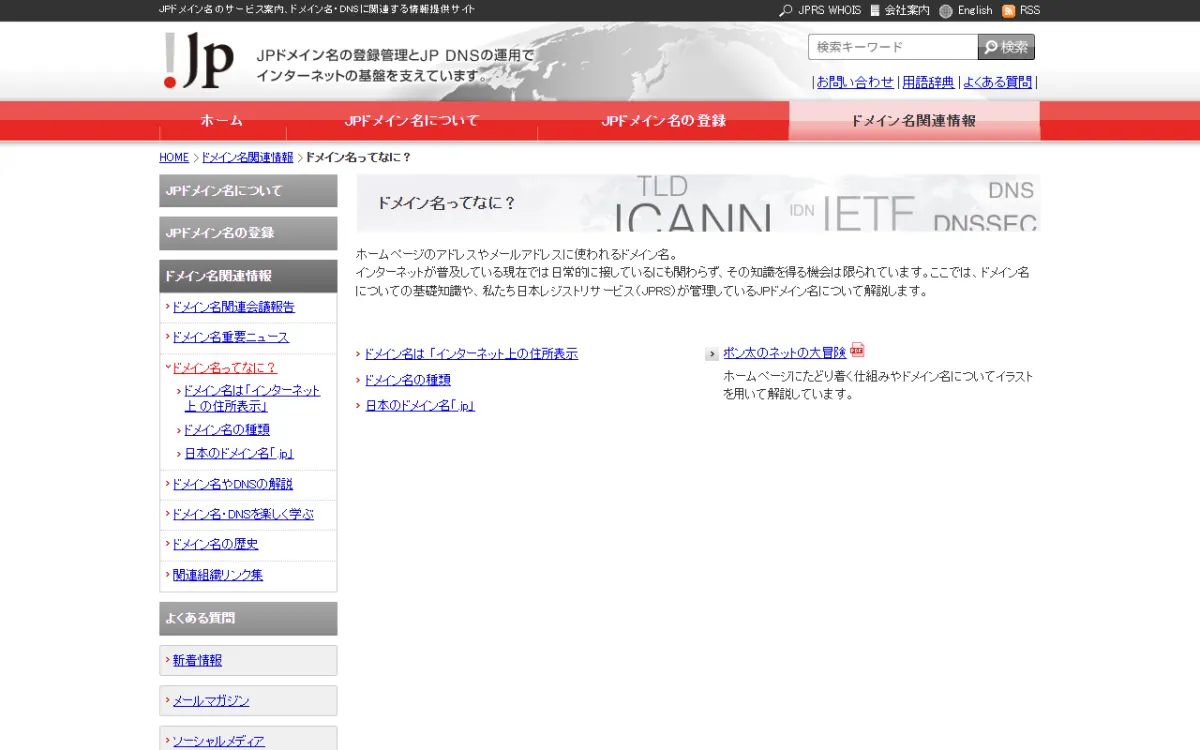Open the 会社案内 link
Image resolution: width=1200 pixels, height=750 pixels.
coord(907,10)
